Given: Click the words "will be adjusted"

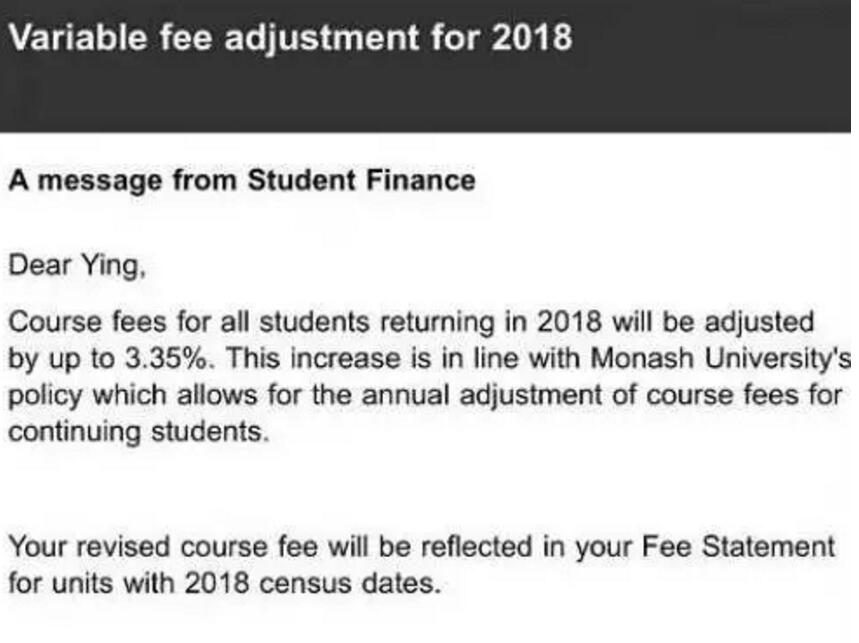Looking at the screenshot, I should tap(713, 322).
